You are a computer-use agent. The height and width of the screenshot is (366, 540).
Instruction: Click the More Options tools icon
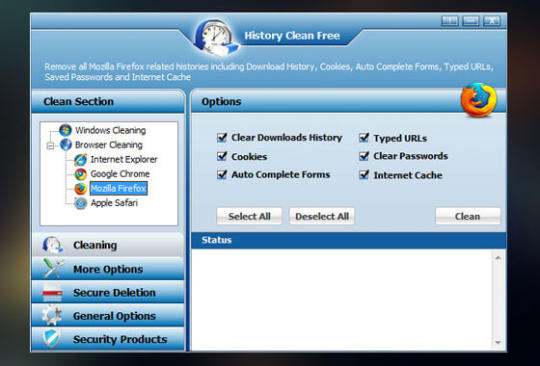(x=53, y=268)
